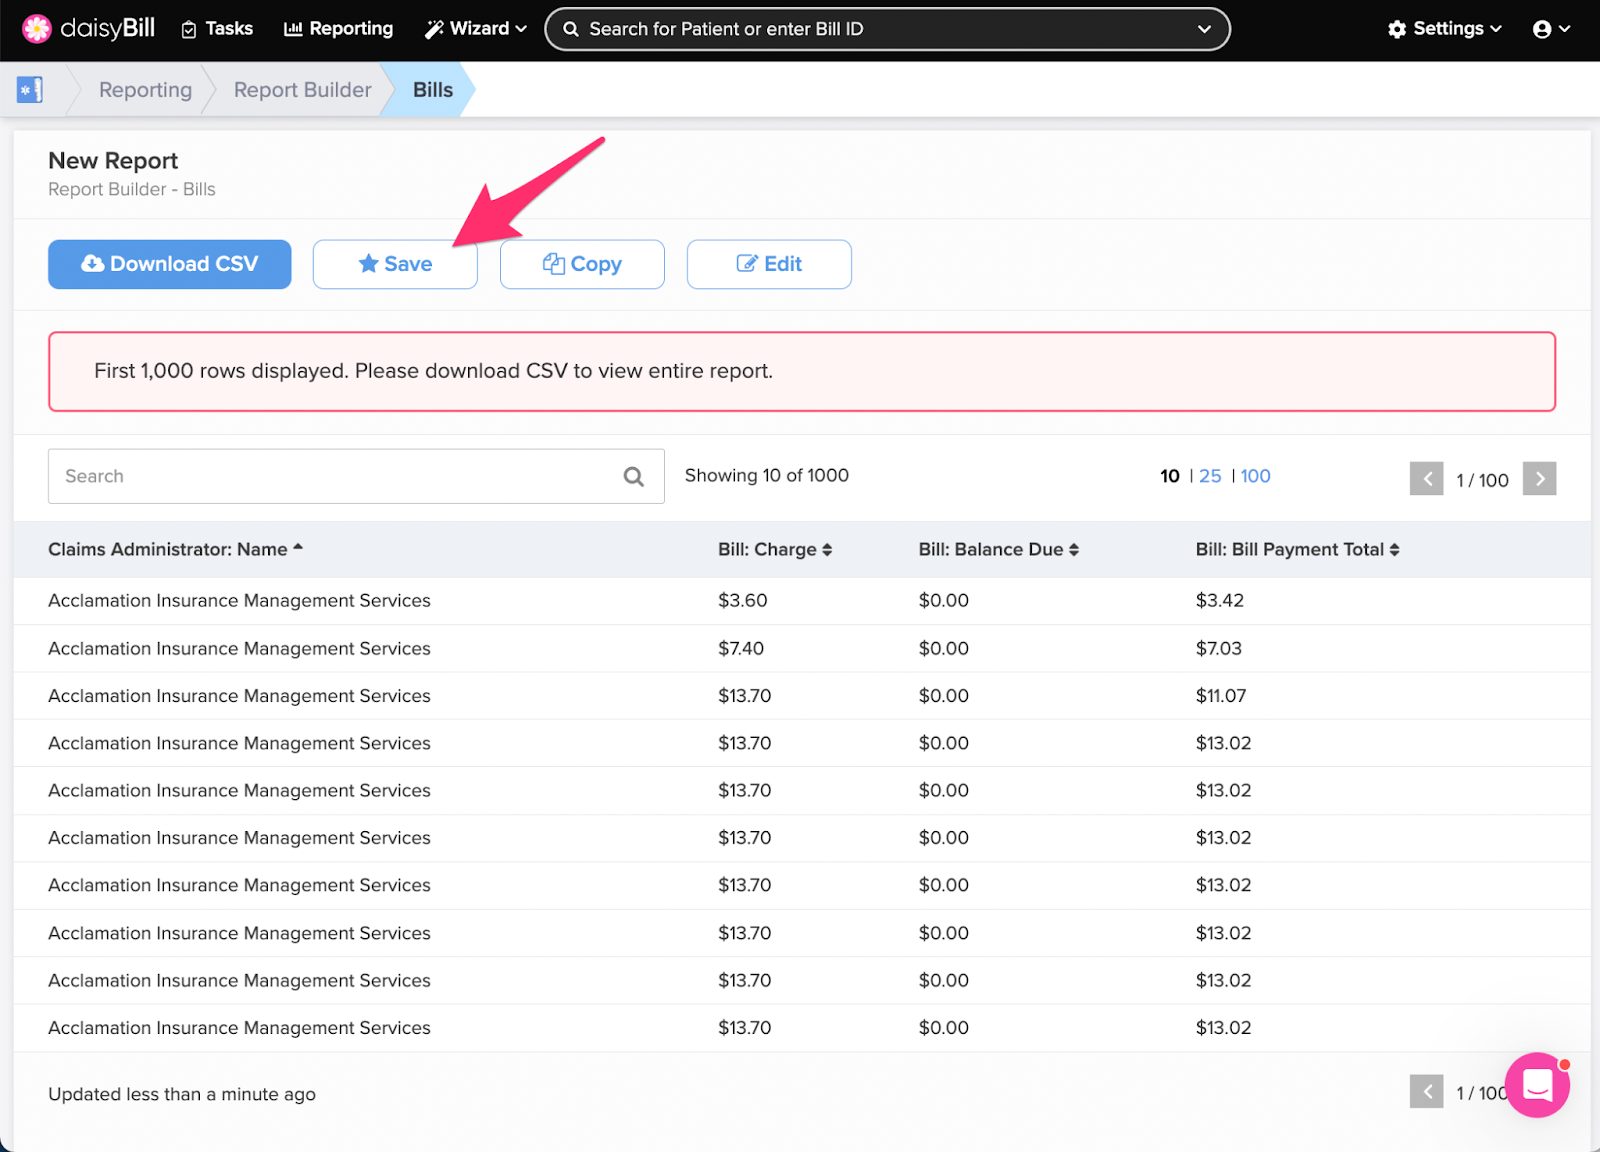This screenshot has width=1600, height=1152.
Task: Go to previous page using bottom arrow
Action: coord(1427,1092)
